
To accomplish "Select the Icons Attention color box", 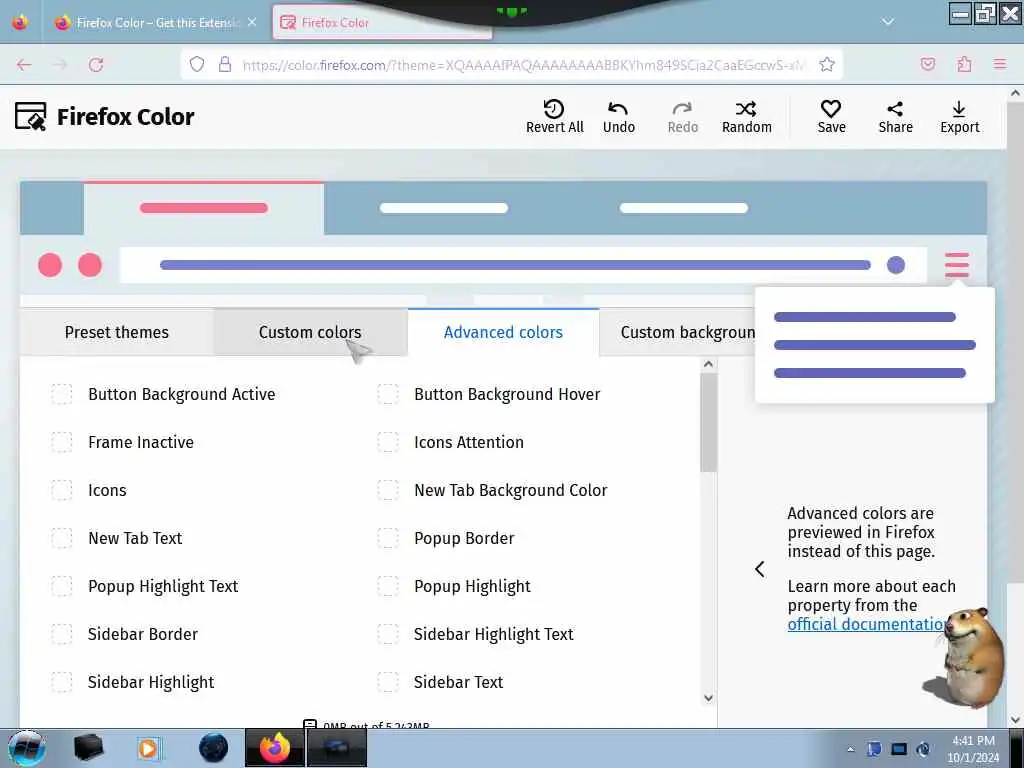I will click(x=388, y=442).
